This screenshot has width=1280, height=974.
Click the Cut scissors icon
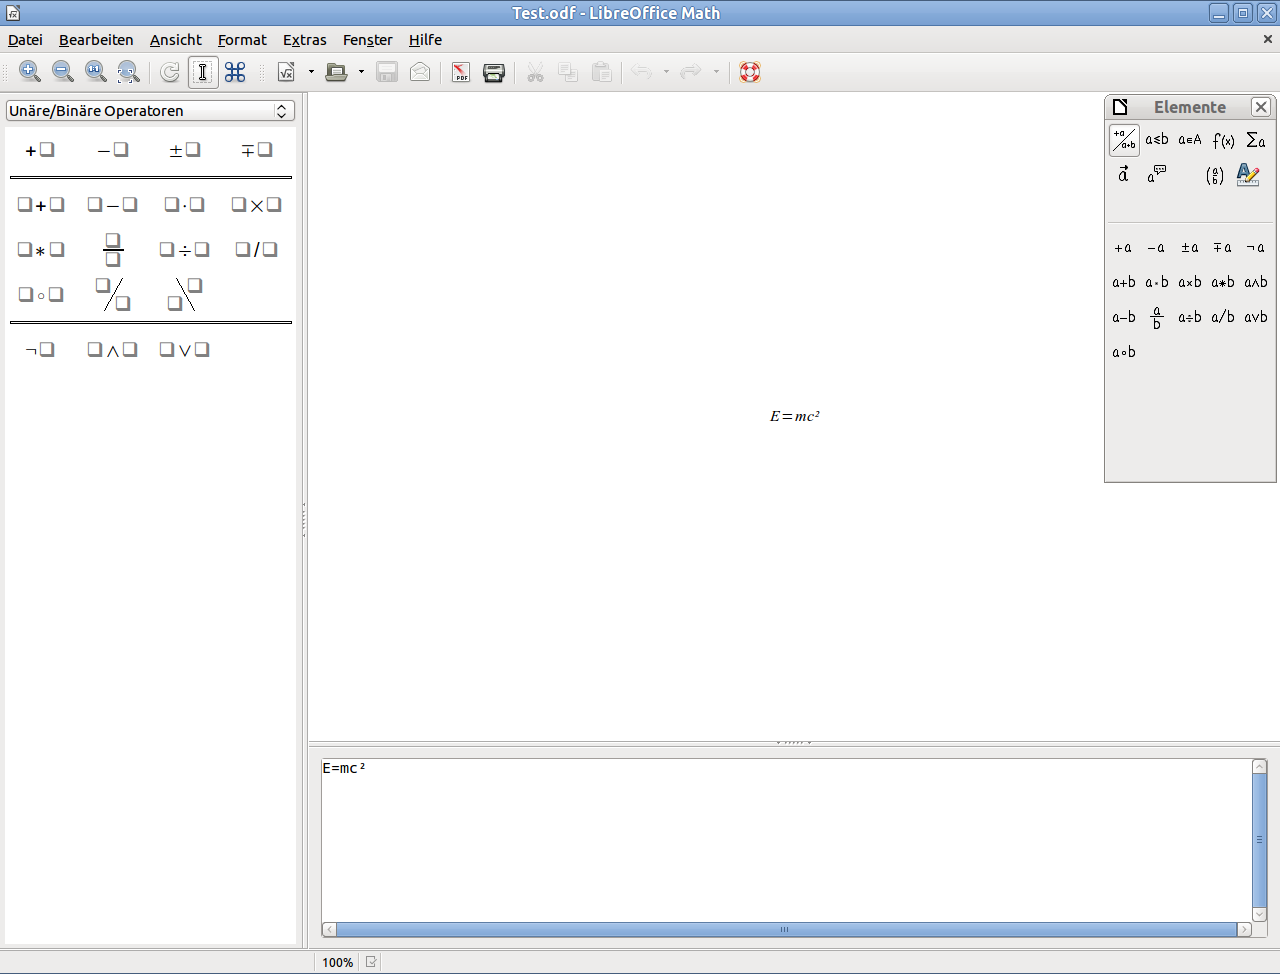click(x=535, y=72)
